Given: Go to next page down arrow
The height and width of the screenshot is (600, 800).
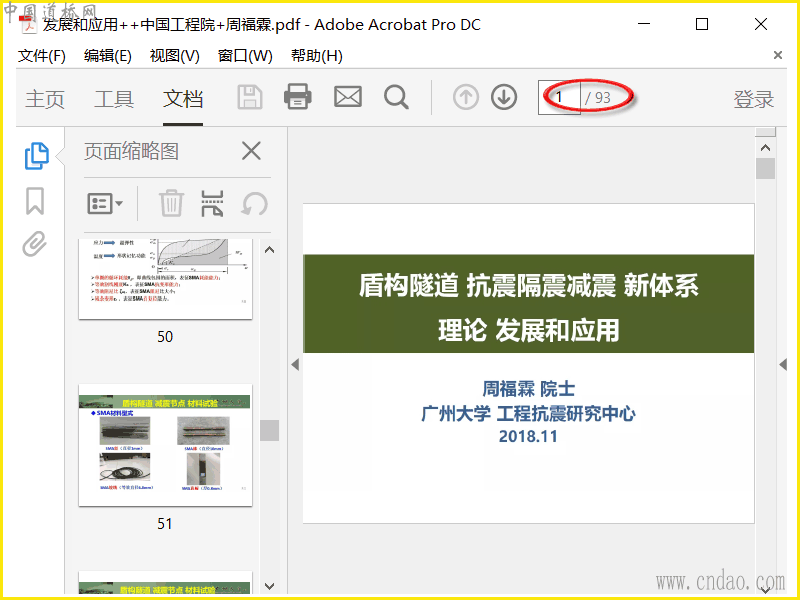Looking at the screenshot, I should pyautogui.click(x=504, y=97).
